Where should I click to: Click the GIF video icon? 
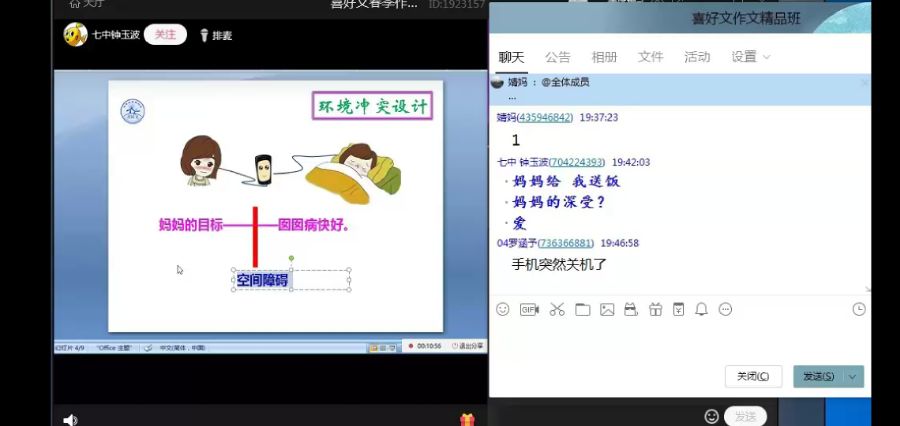point(529,310)
